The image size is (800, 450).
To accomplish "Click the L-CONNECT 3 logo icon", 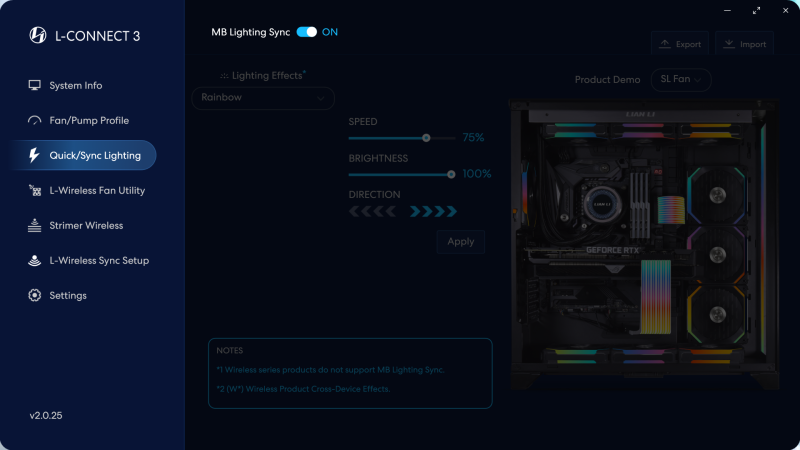I will [38, 35].
